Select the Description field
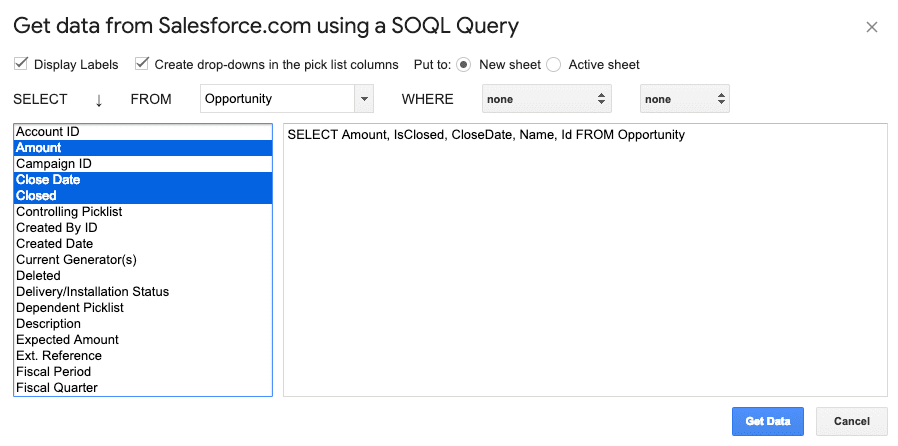 click(x=143, y=324)
